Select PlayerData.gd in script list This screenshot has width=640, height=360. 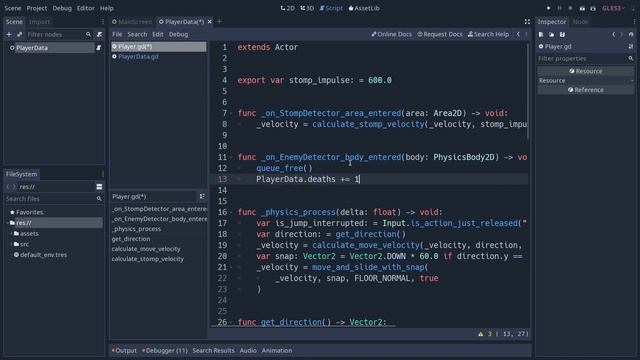click(158, 57)
